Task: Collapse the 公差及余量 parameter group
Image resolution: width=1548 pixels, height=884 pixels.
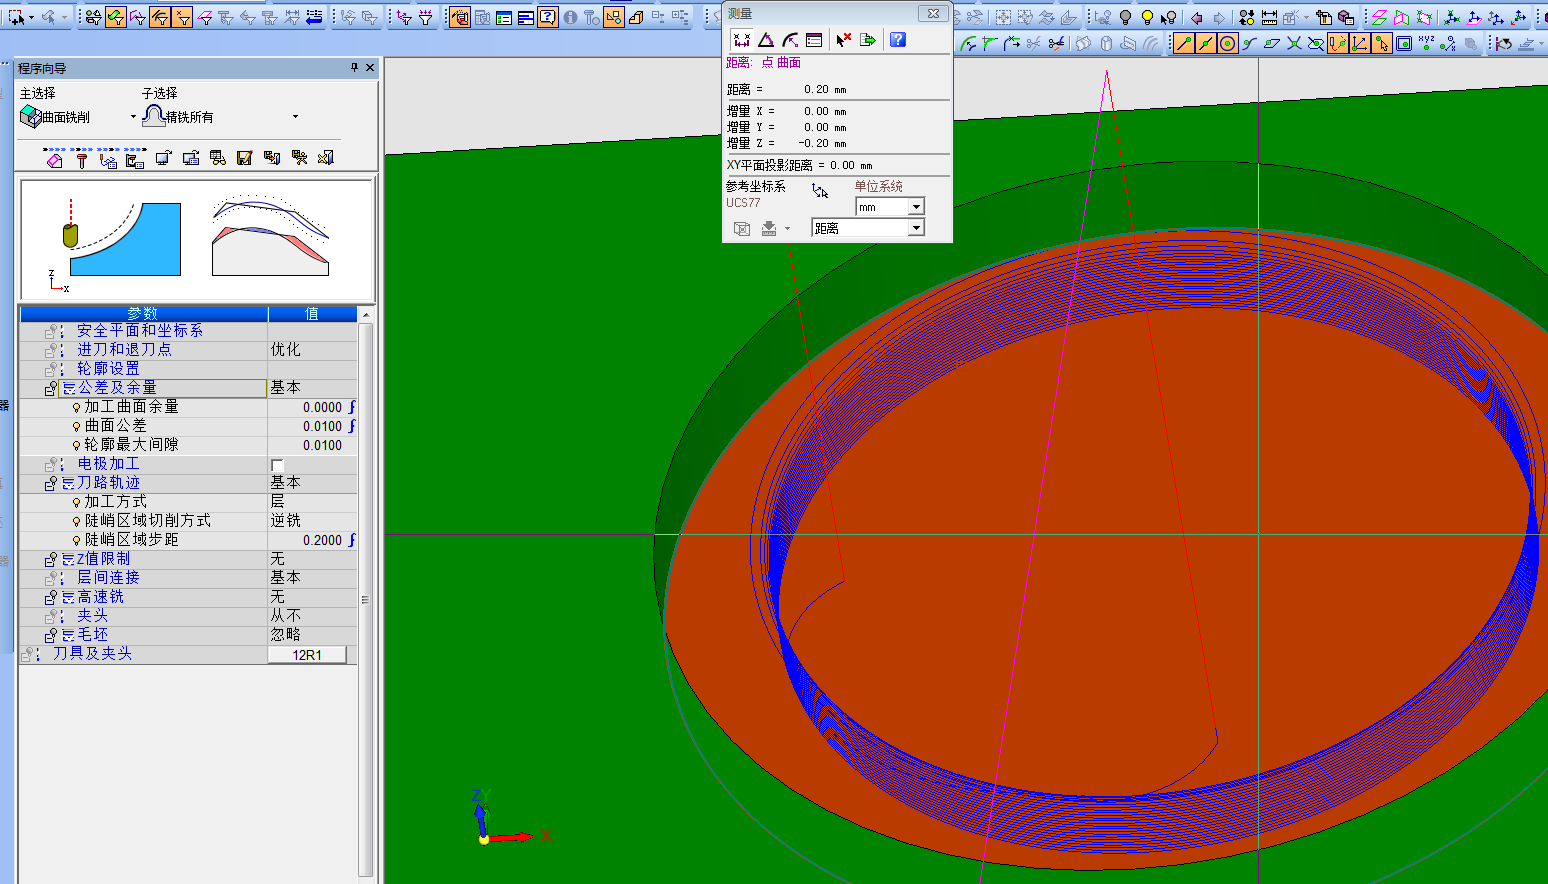Action: click(50, 388)
